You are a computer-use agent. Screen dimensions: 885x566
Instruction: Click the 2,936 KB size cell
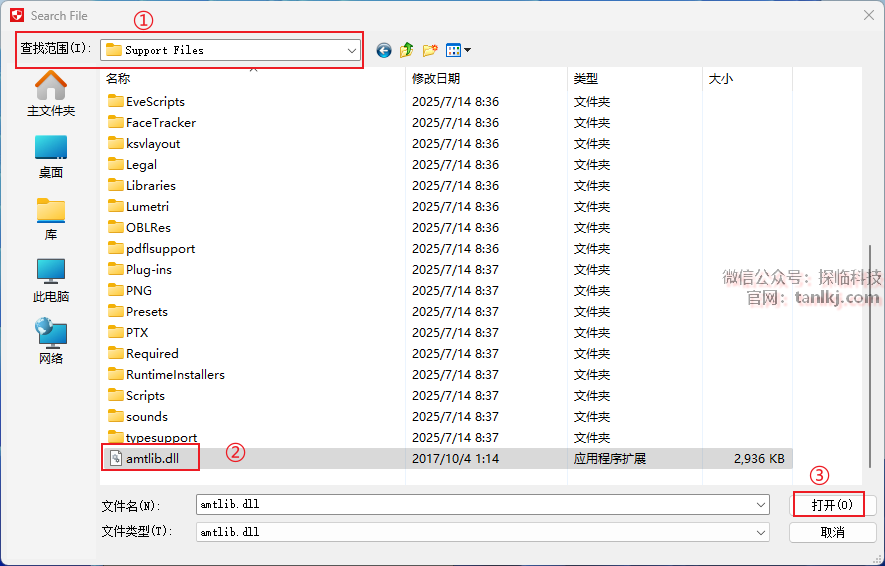[x=759, y=459]
